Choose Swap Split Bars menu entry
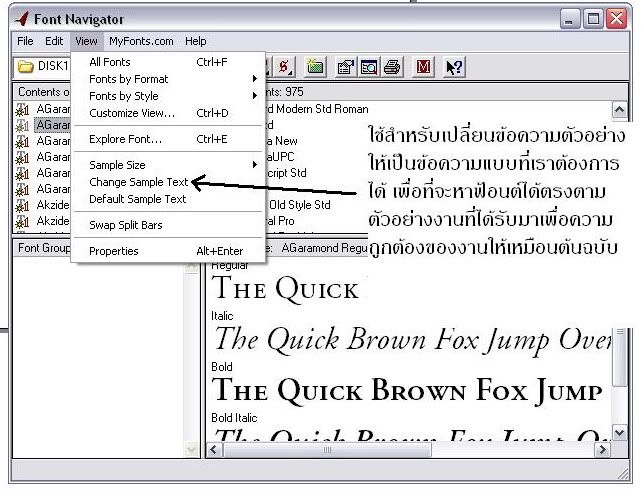641x489 pixels. point(168,225)
